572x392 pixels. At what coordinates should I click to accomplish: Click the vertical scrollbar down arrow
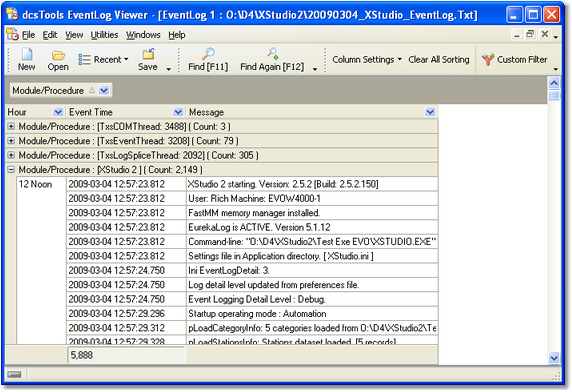tap(554, 358)
